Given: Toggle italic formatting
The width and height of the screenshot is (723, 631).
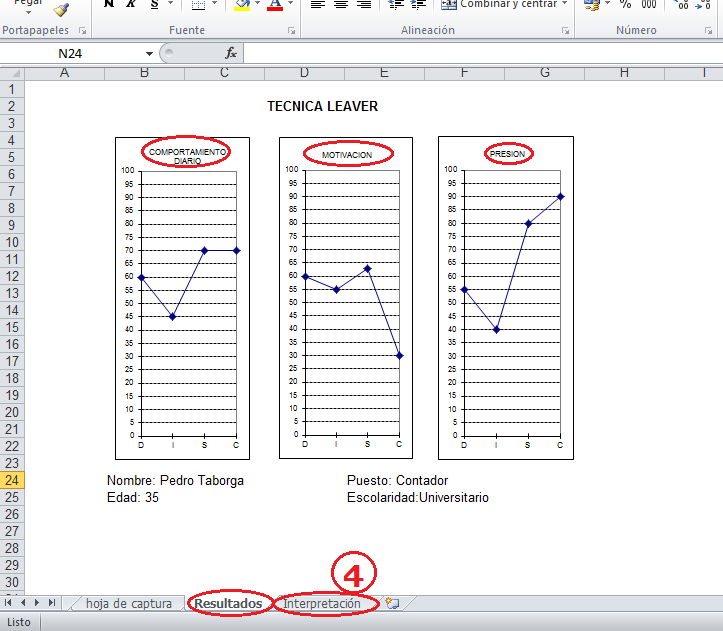Looking at the screenshot, I should [x=130, y=5].
